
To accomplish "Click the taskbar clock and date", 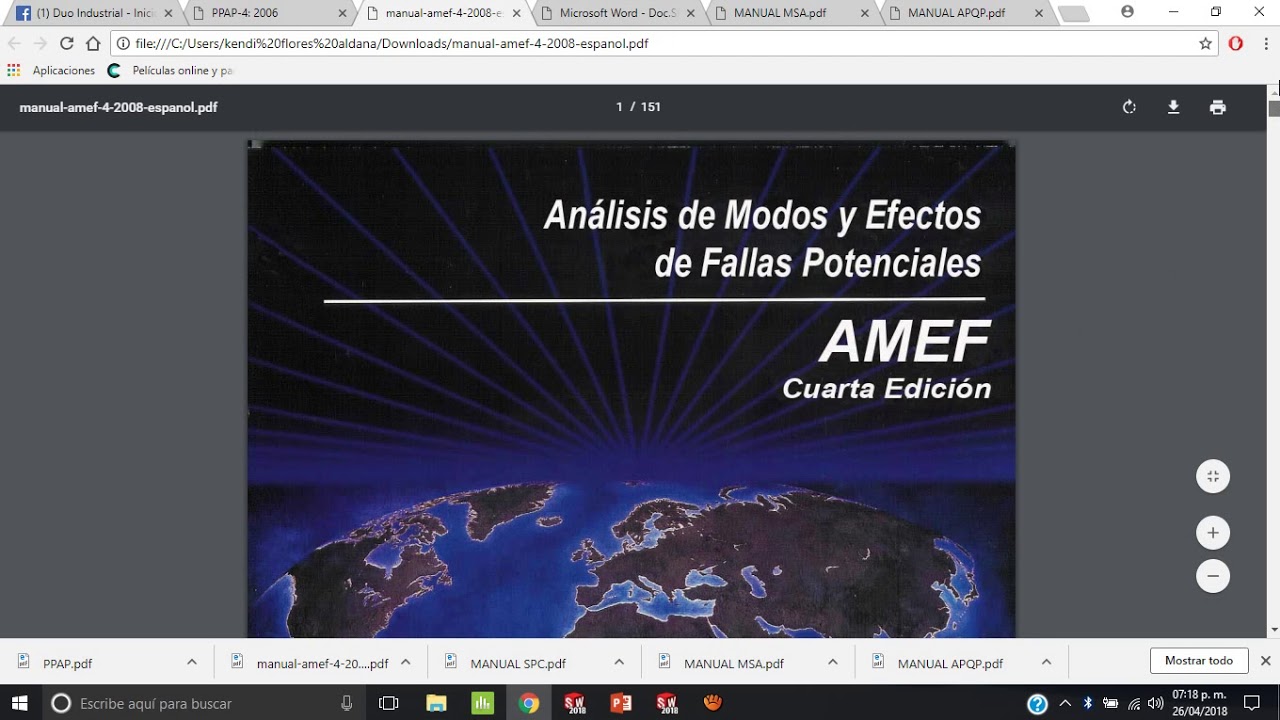I will pos(1199,703).
